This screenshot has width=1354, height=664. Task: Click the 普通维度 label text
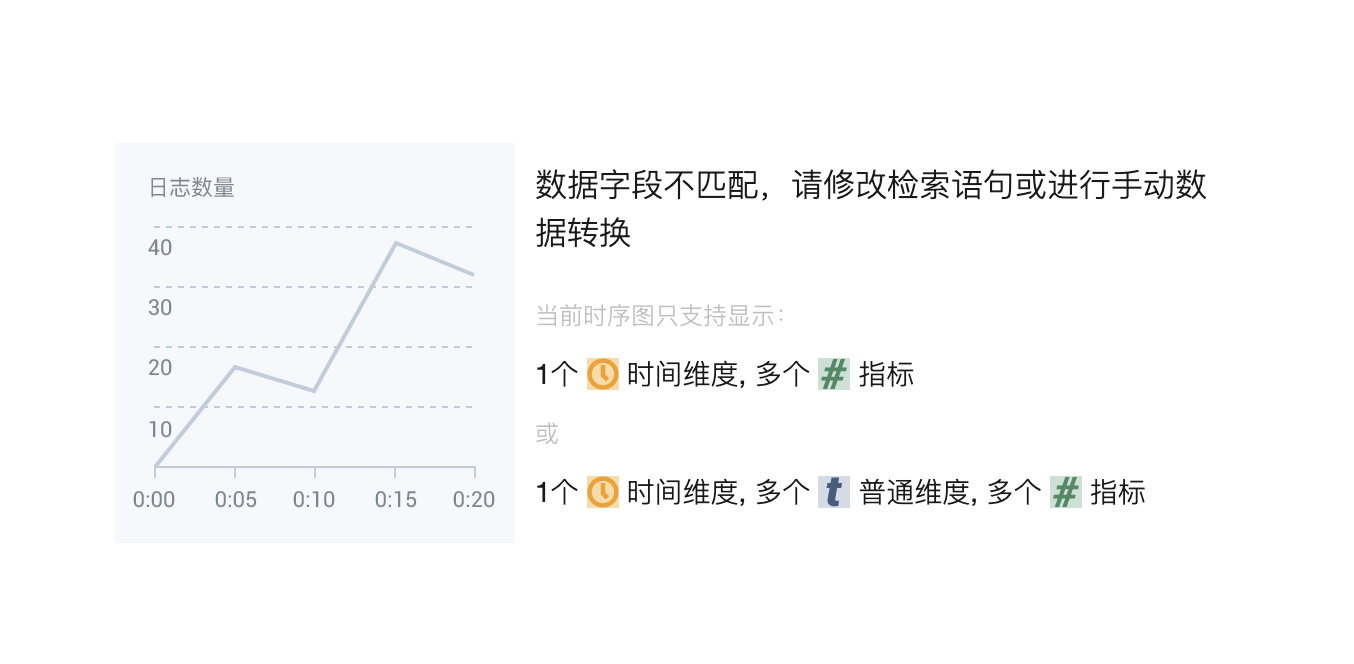pos(914,491)
